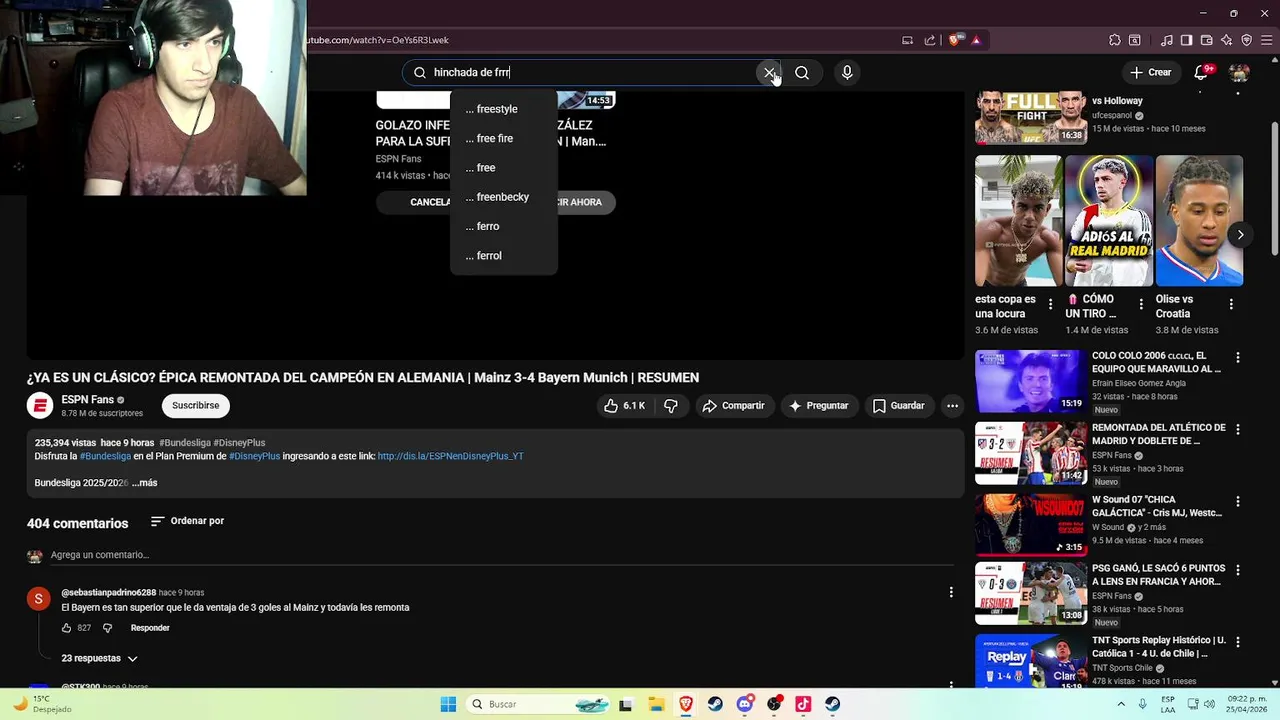This screenshot has width=1280, height=720.
Task: Toggle the browser sidebar panel icon
Action: (1186, 40)
